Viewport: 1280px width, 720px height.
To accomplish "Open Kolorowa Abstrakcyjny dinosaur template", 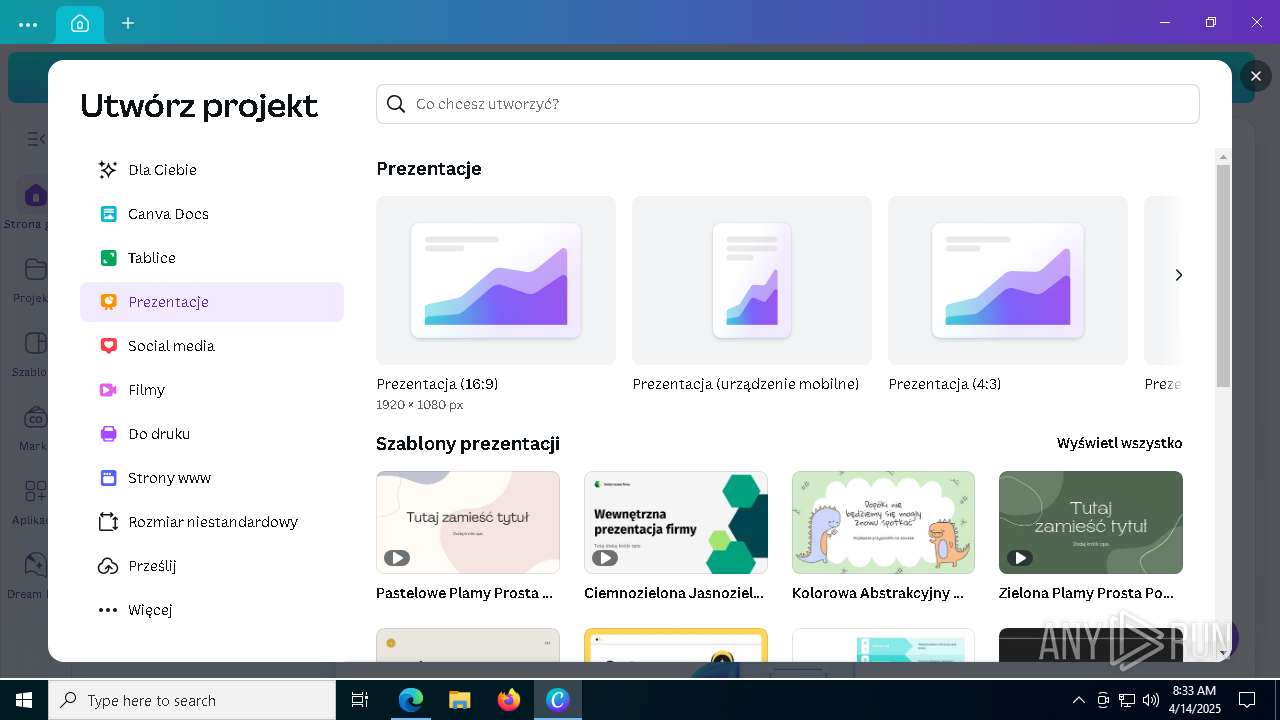I will coord(883,522).
